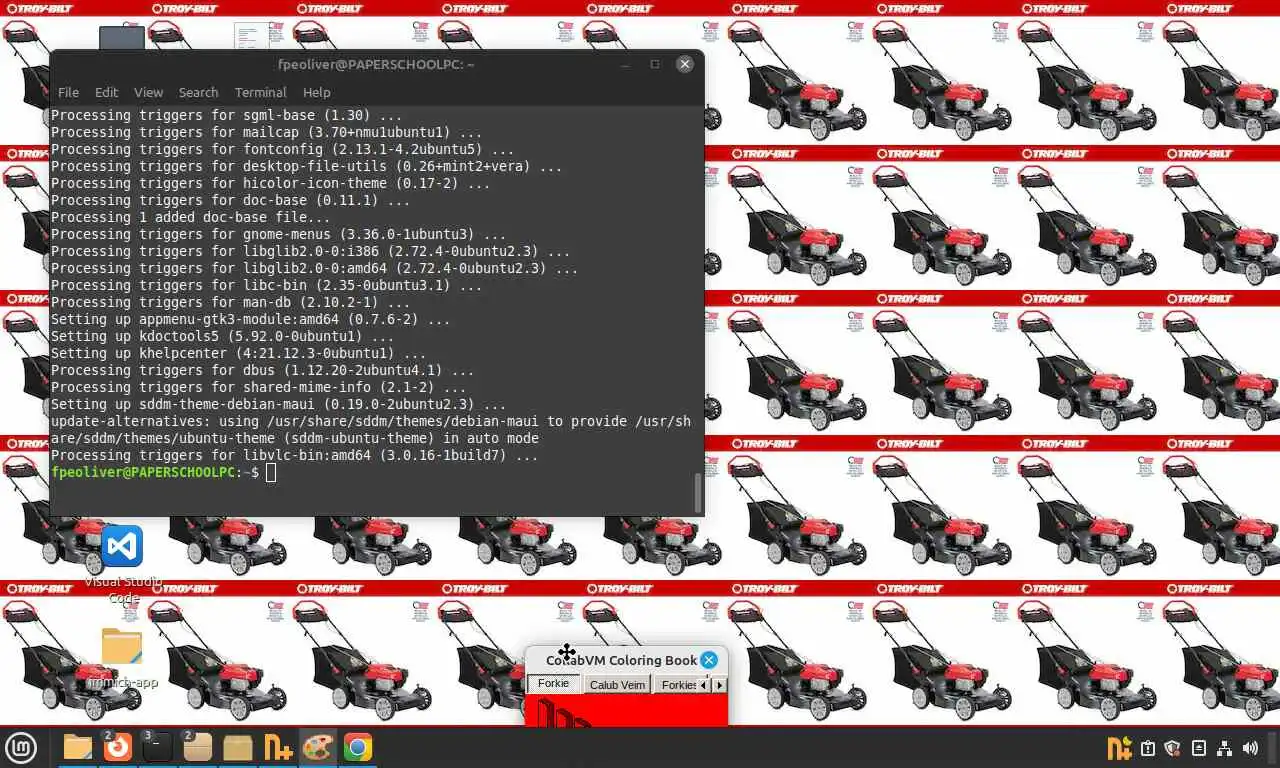The width and height of the screenshot is (1280, 768).
Task: Open the network connections tray icon
Action: click(x=1225, y=747)
